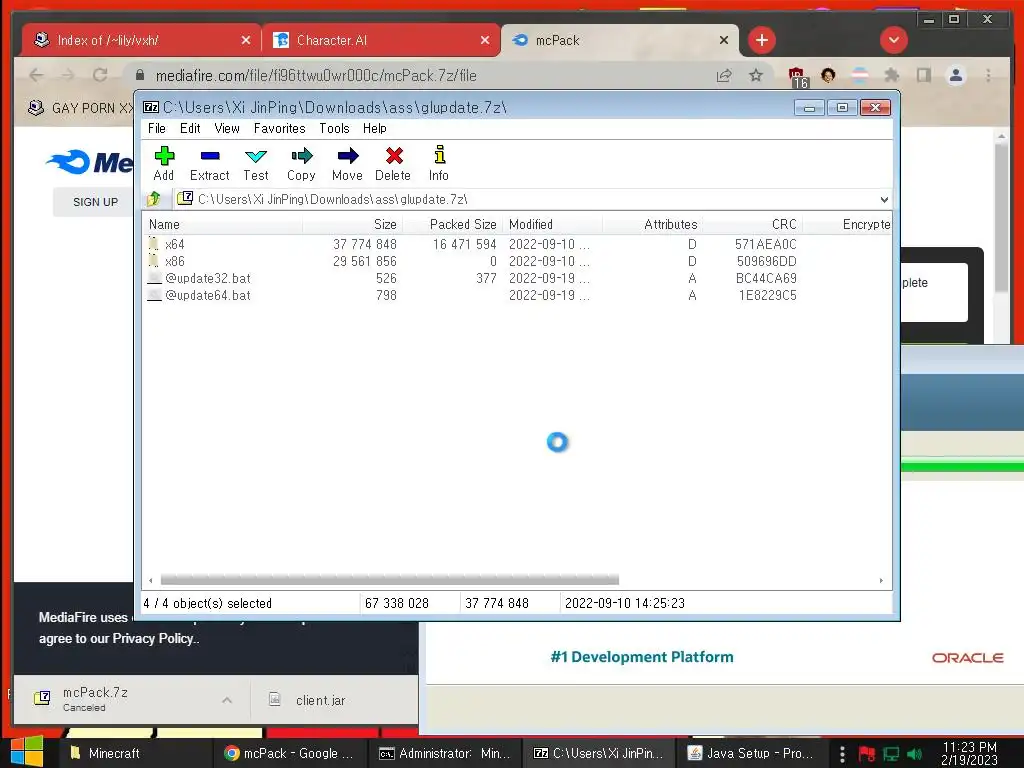Select the @update32.bat file

point(516,278)
